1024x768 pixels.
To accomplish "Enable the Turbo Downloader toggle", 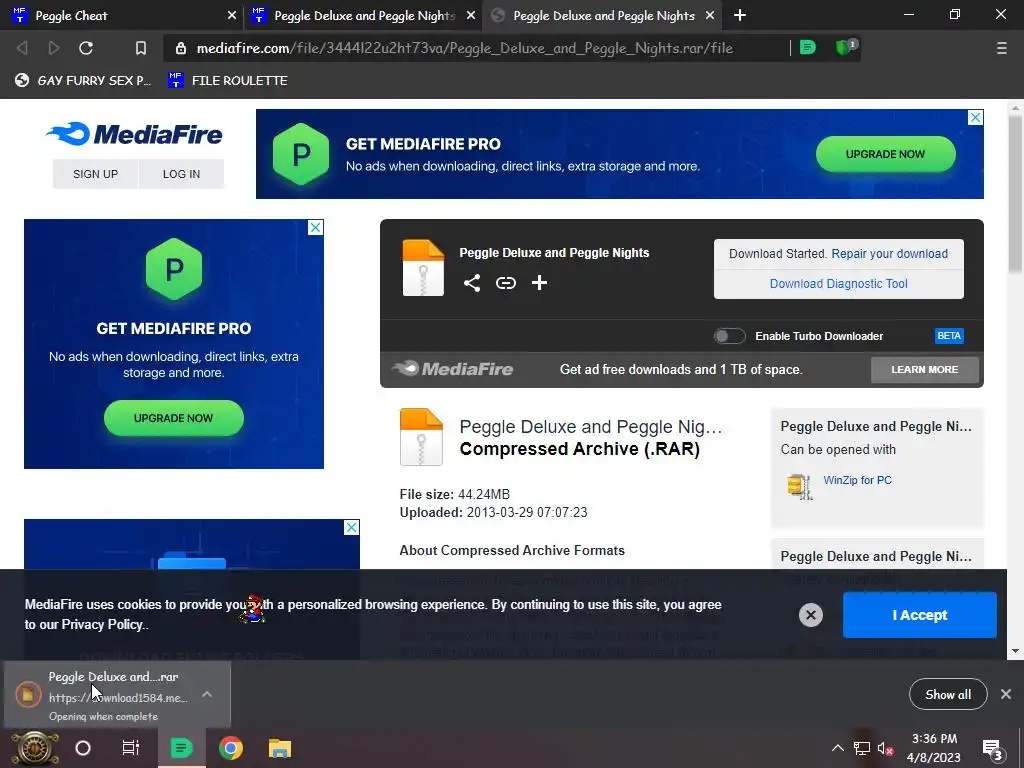I will 729,336.
